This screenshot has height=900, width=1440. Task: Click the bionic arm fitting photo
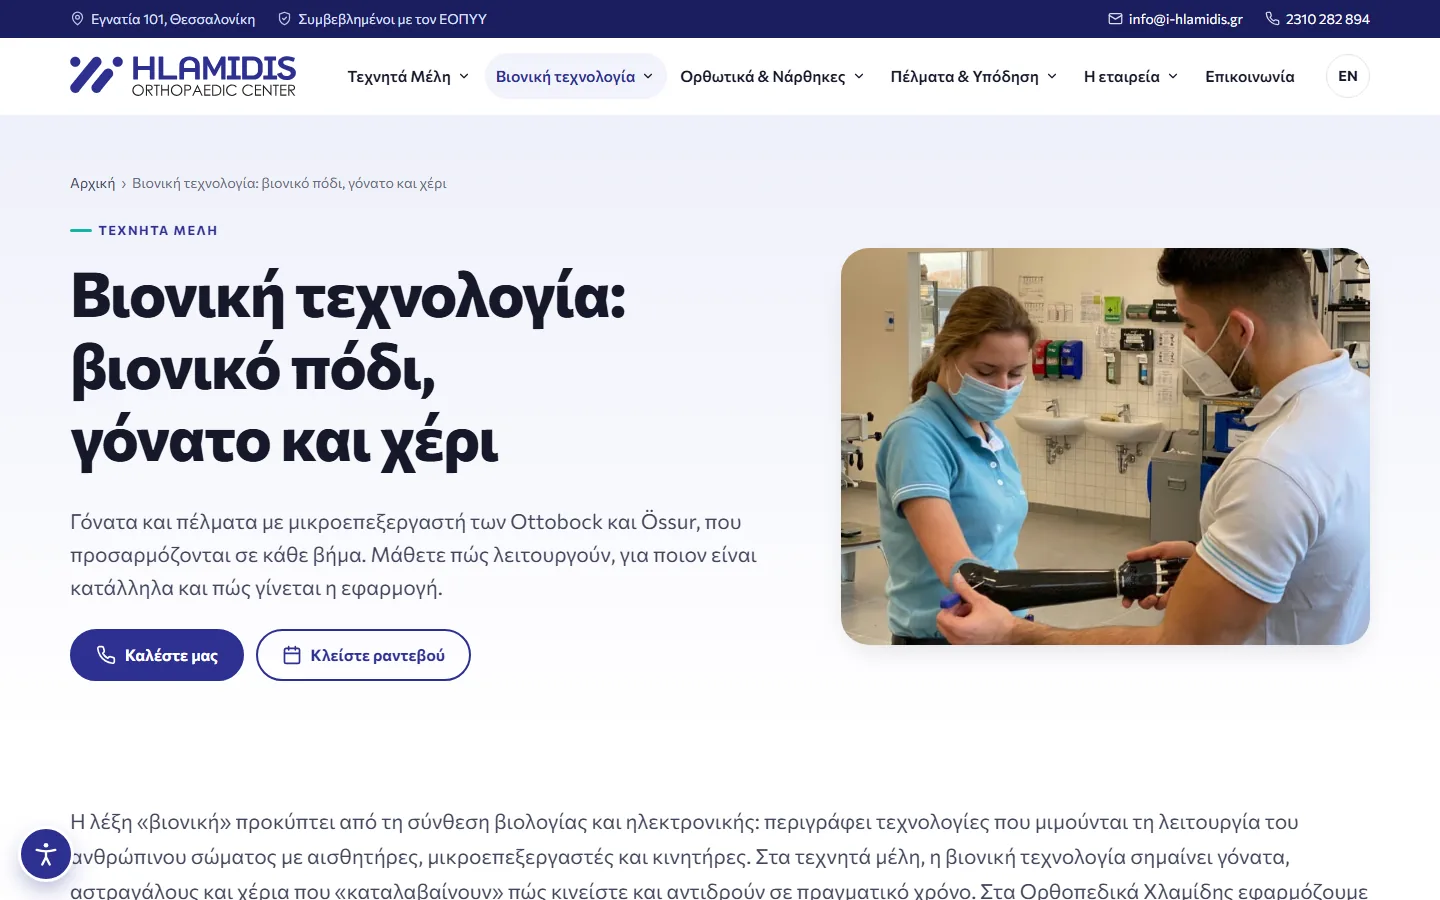[x=1105, y=446]
